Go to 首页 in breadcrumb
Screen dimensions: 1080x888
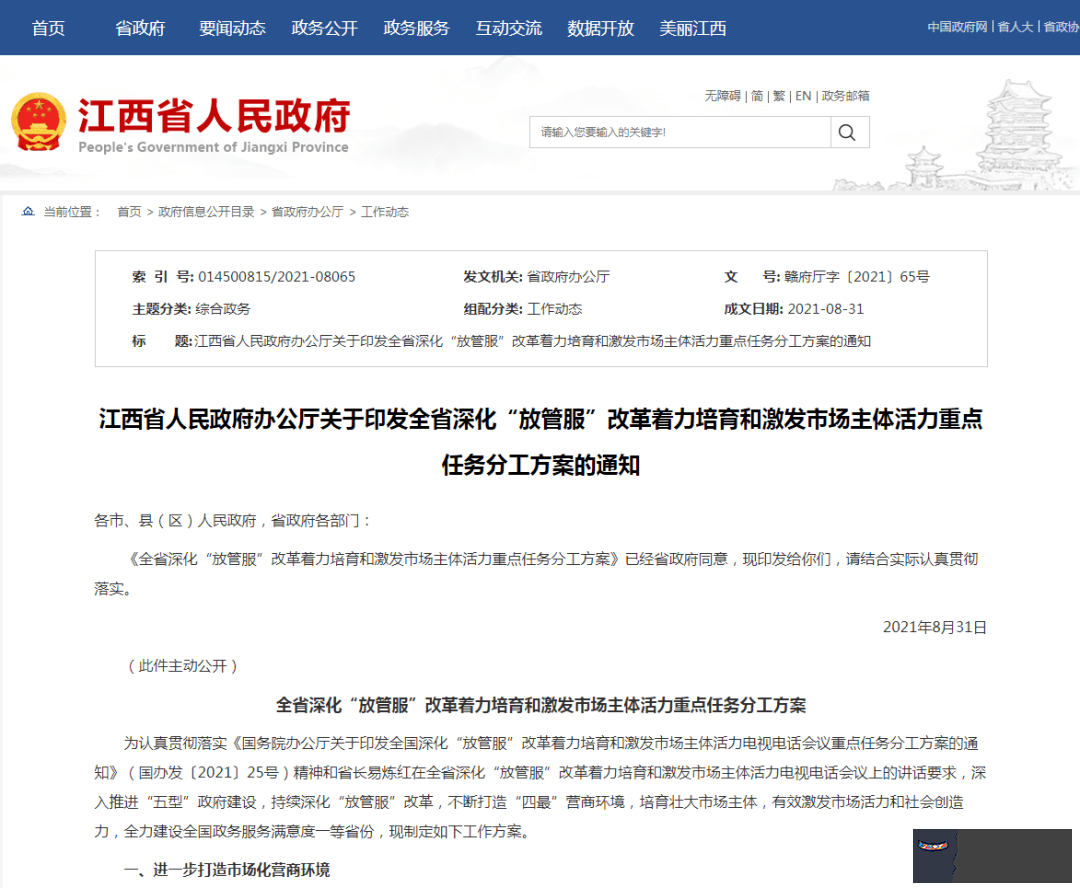[129, 211]
